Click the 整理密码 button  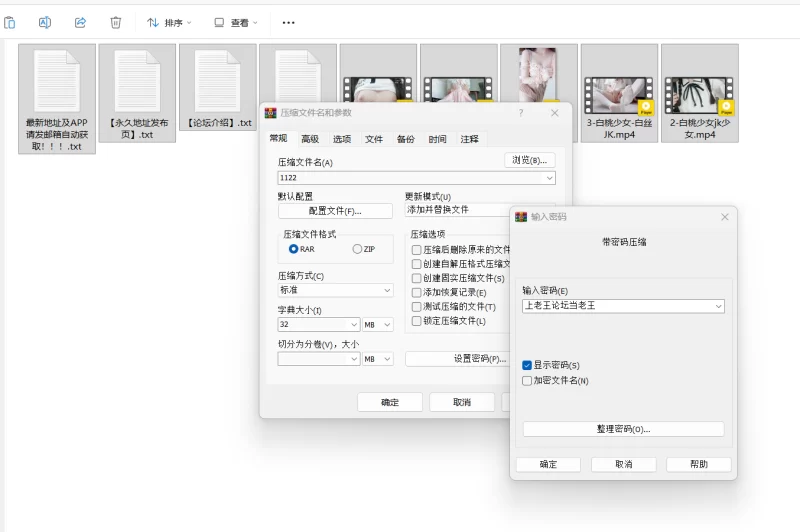(x=623, y=429)
